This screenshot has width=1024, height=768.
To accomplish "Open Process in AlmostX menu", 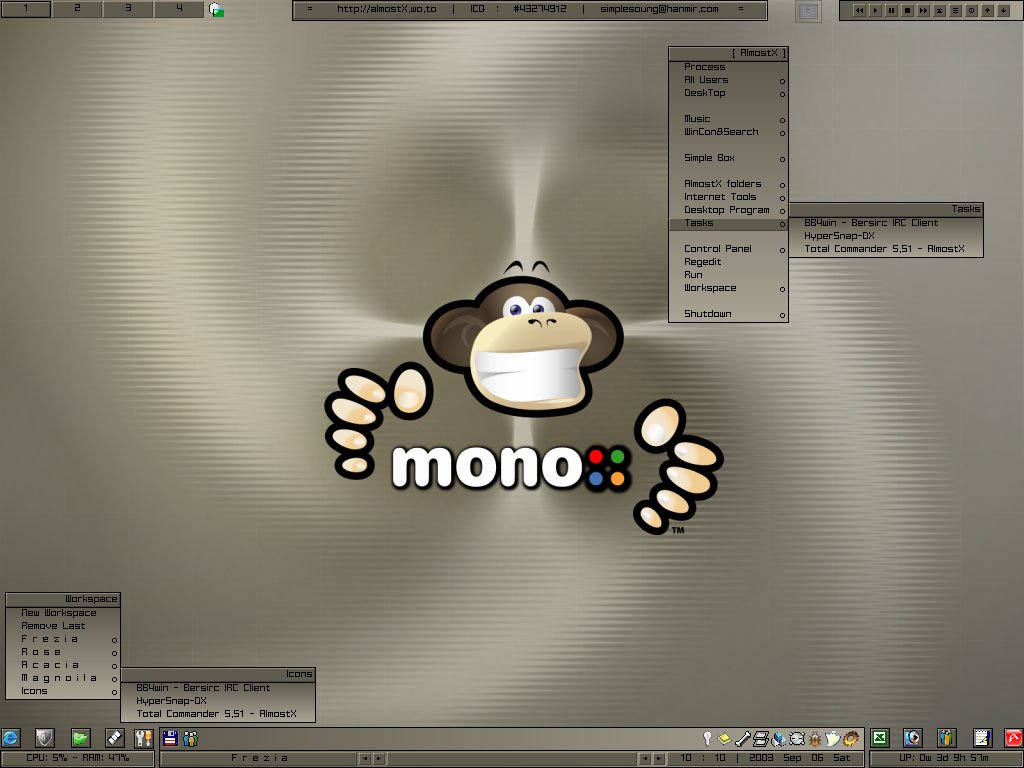I will (x=728, y=67).
